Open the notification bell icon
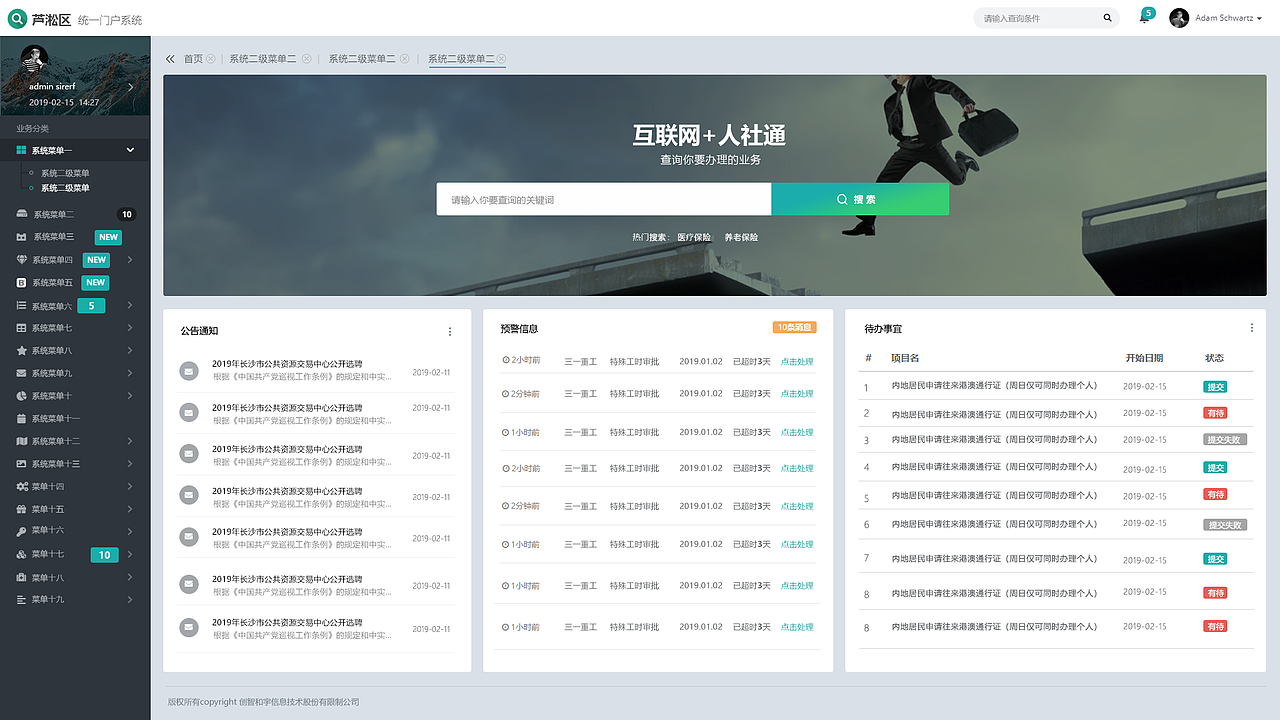 [1144, 19]
